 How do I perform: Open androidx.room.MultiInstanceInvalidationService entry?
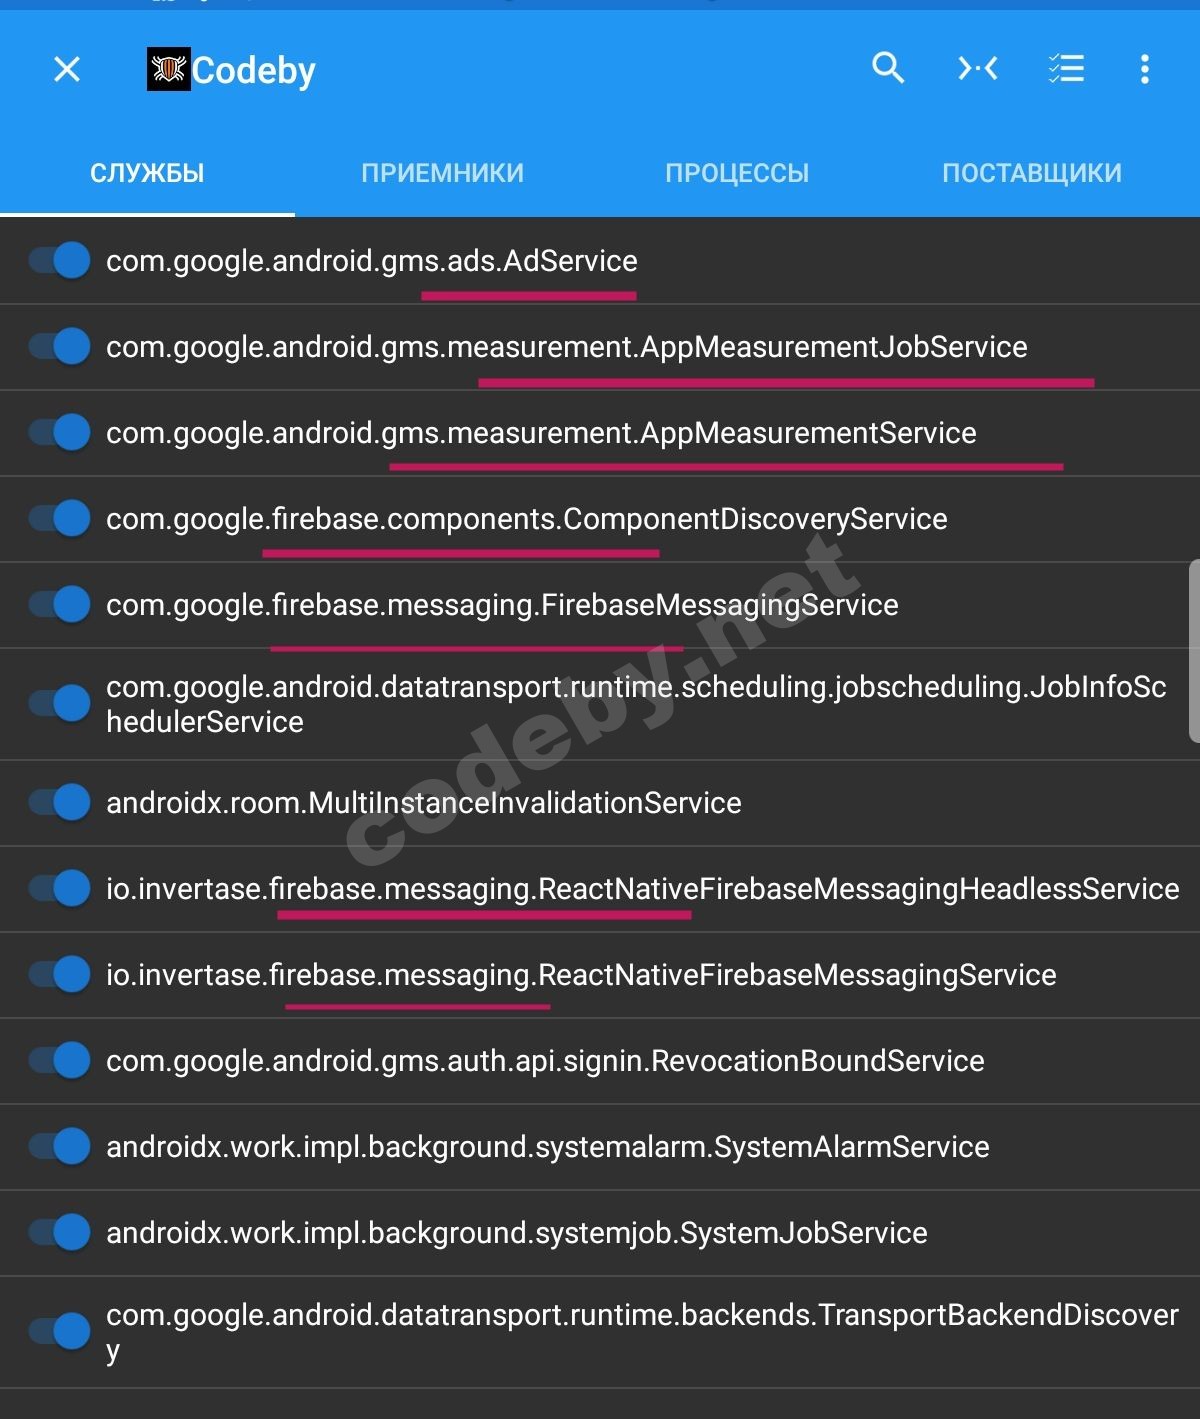pos(424,803)
